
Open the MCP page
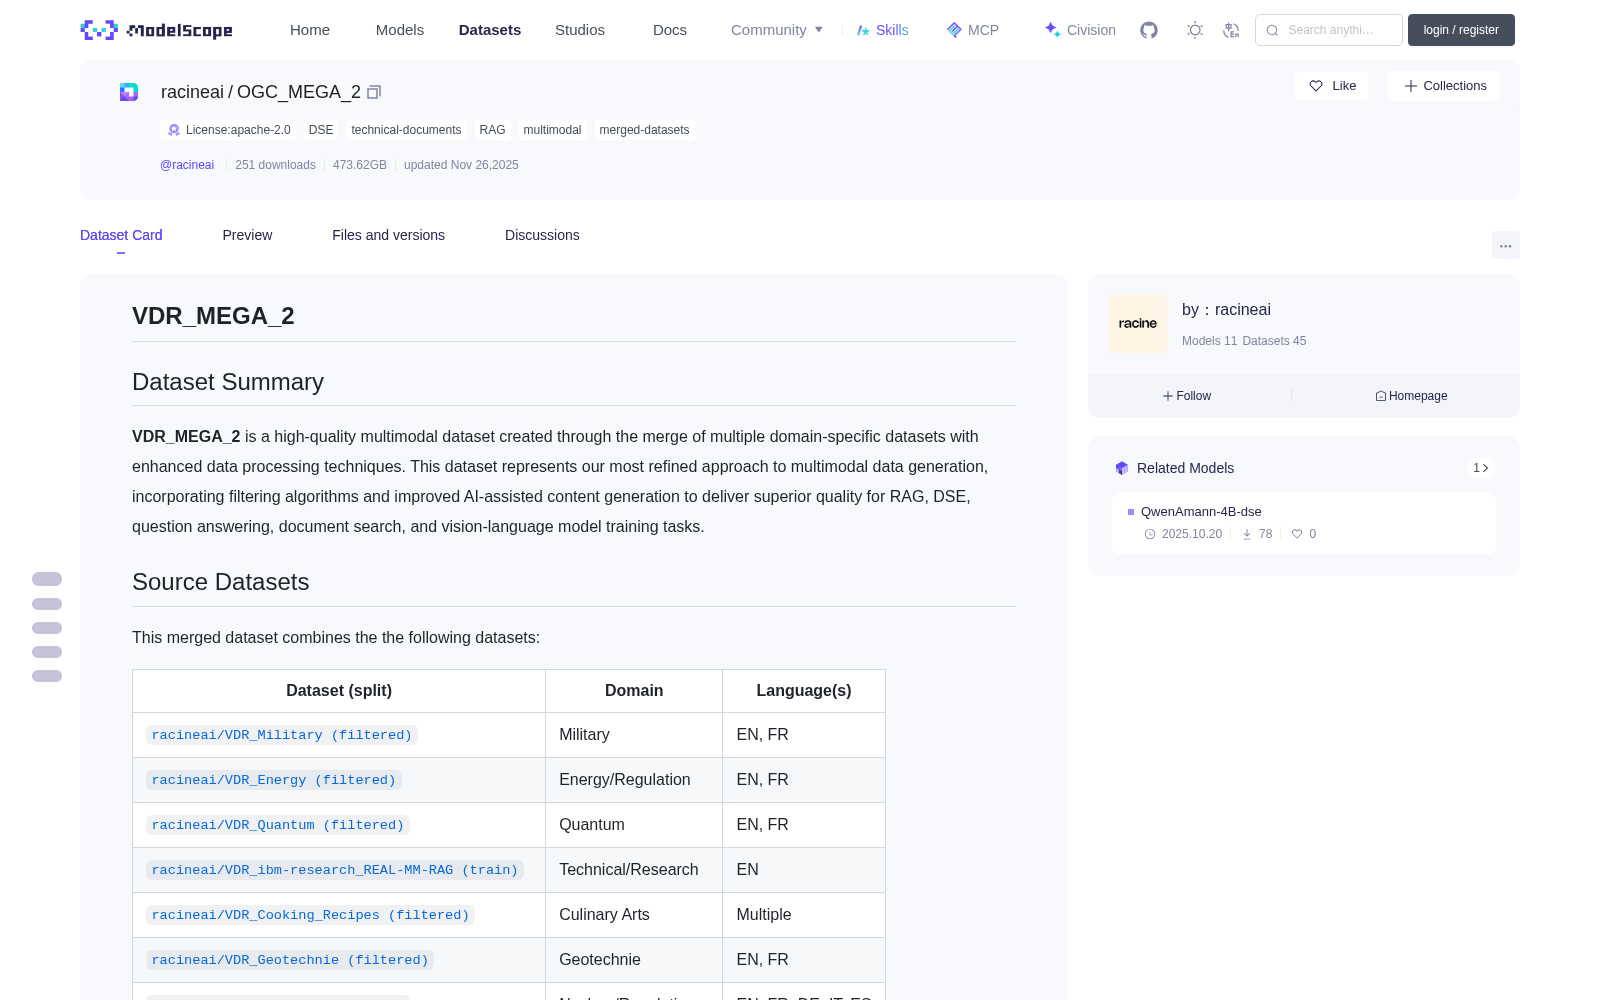coord(973,30)
